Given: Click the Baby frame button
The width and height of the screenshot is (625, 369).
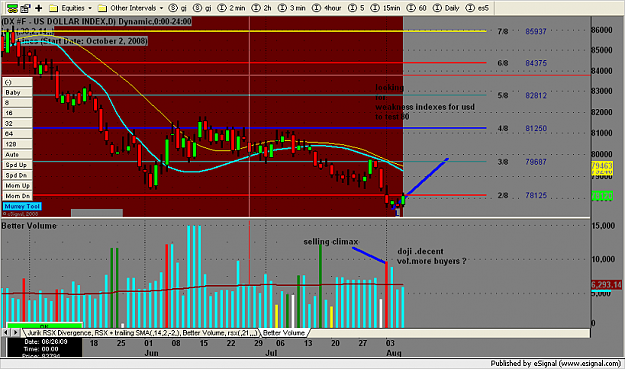Looking at the screenshot, I should [17, 92].
